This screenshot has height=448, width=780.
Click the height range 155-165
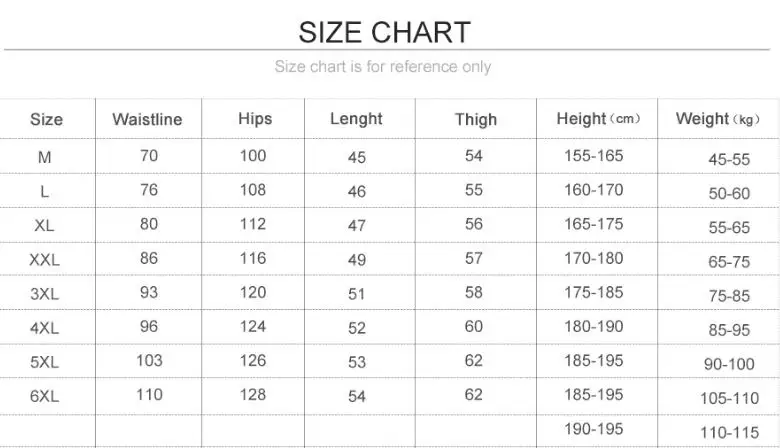[x=593, y=156]
